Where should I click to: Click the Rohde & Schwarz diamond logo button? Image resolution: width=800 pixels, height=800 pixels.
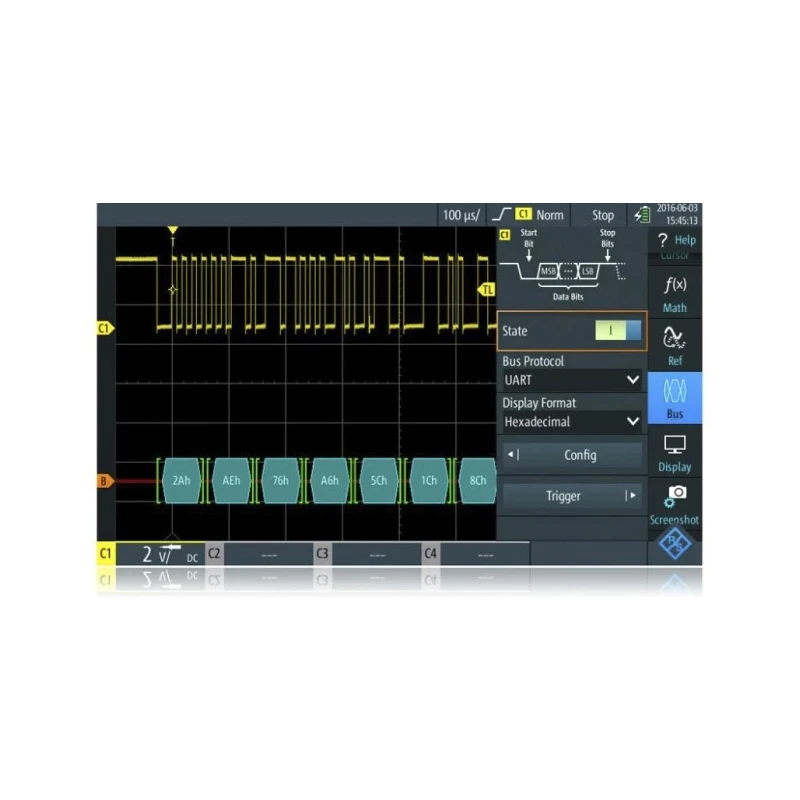(x=675, y=545)
